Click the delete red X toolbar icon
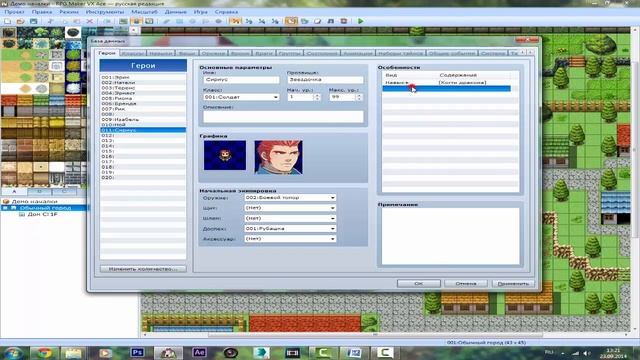This screenshot has height=360, width=640. coord(90,21)
